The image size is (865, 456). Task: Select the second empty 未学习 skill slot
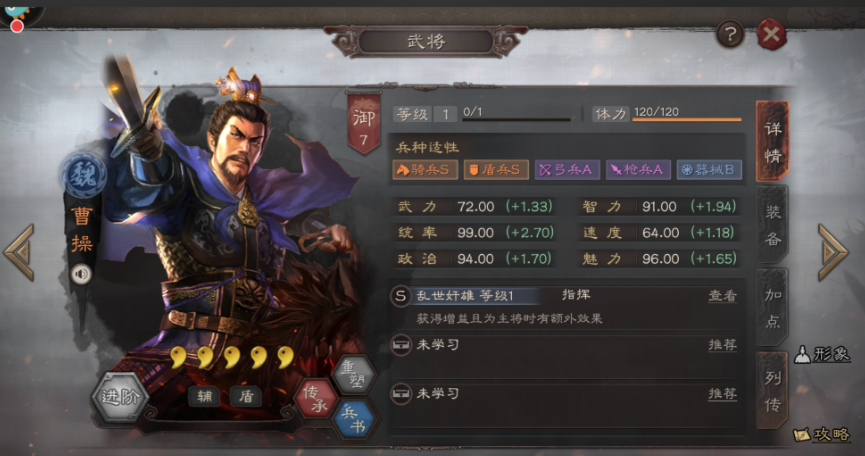564,393
